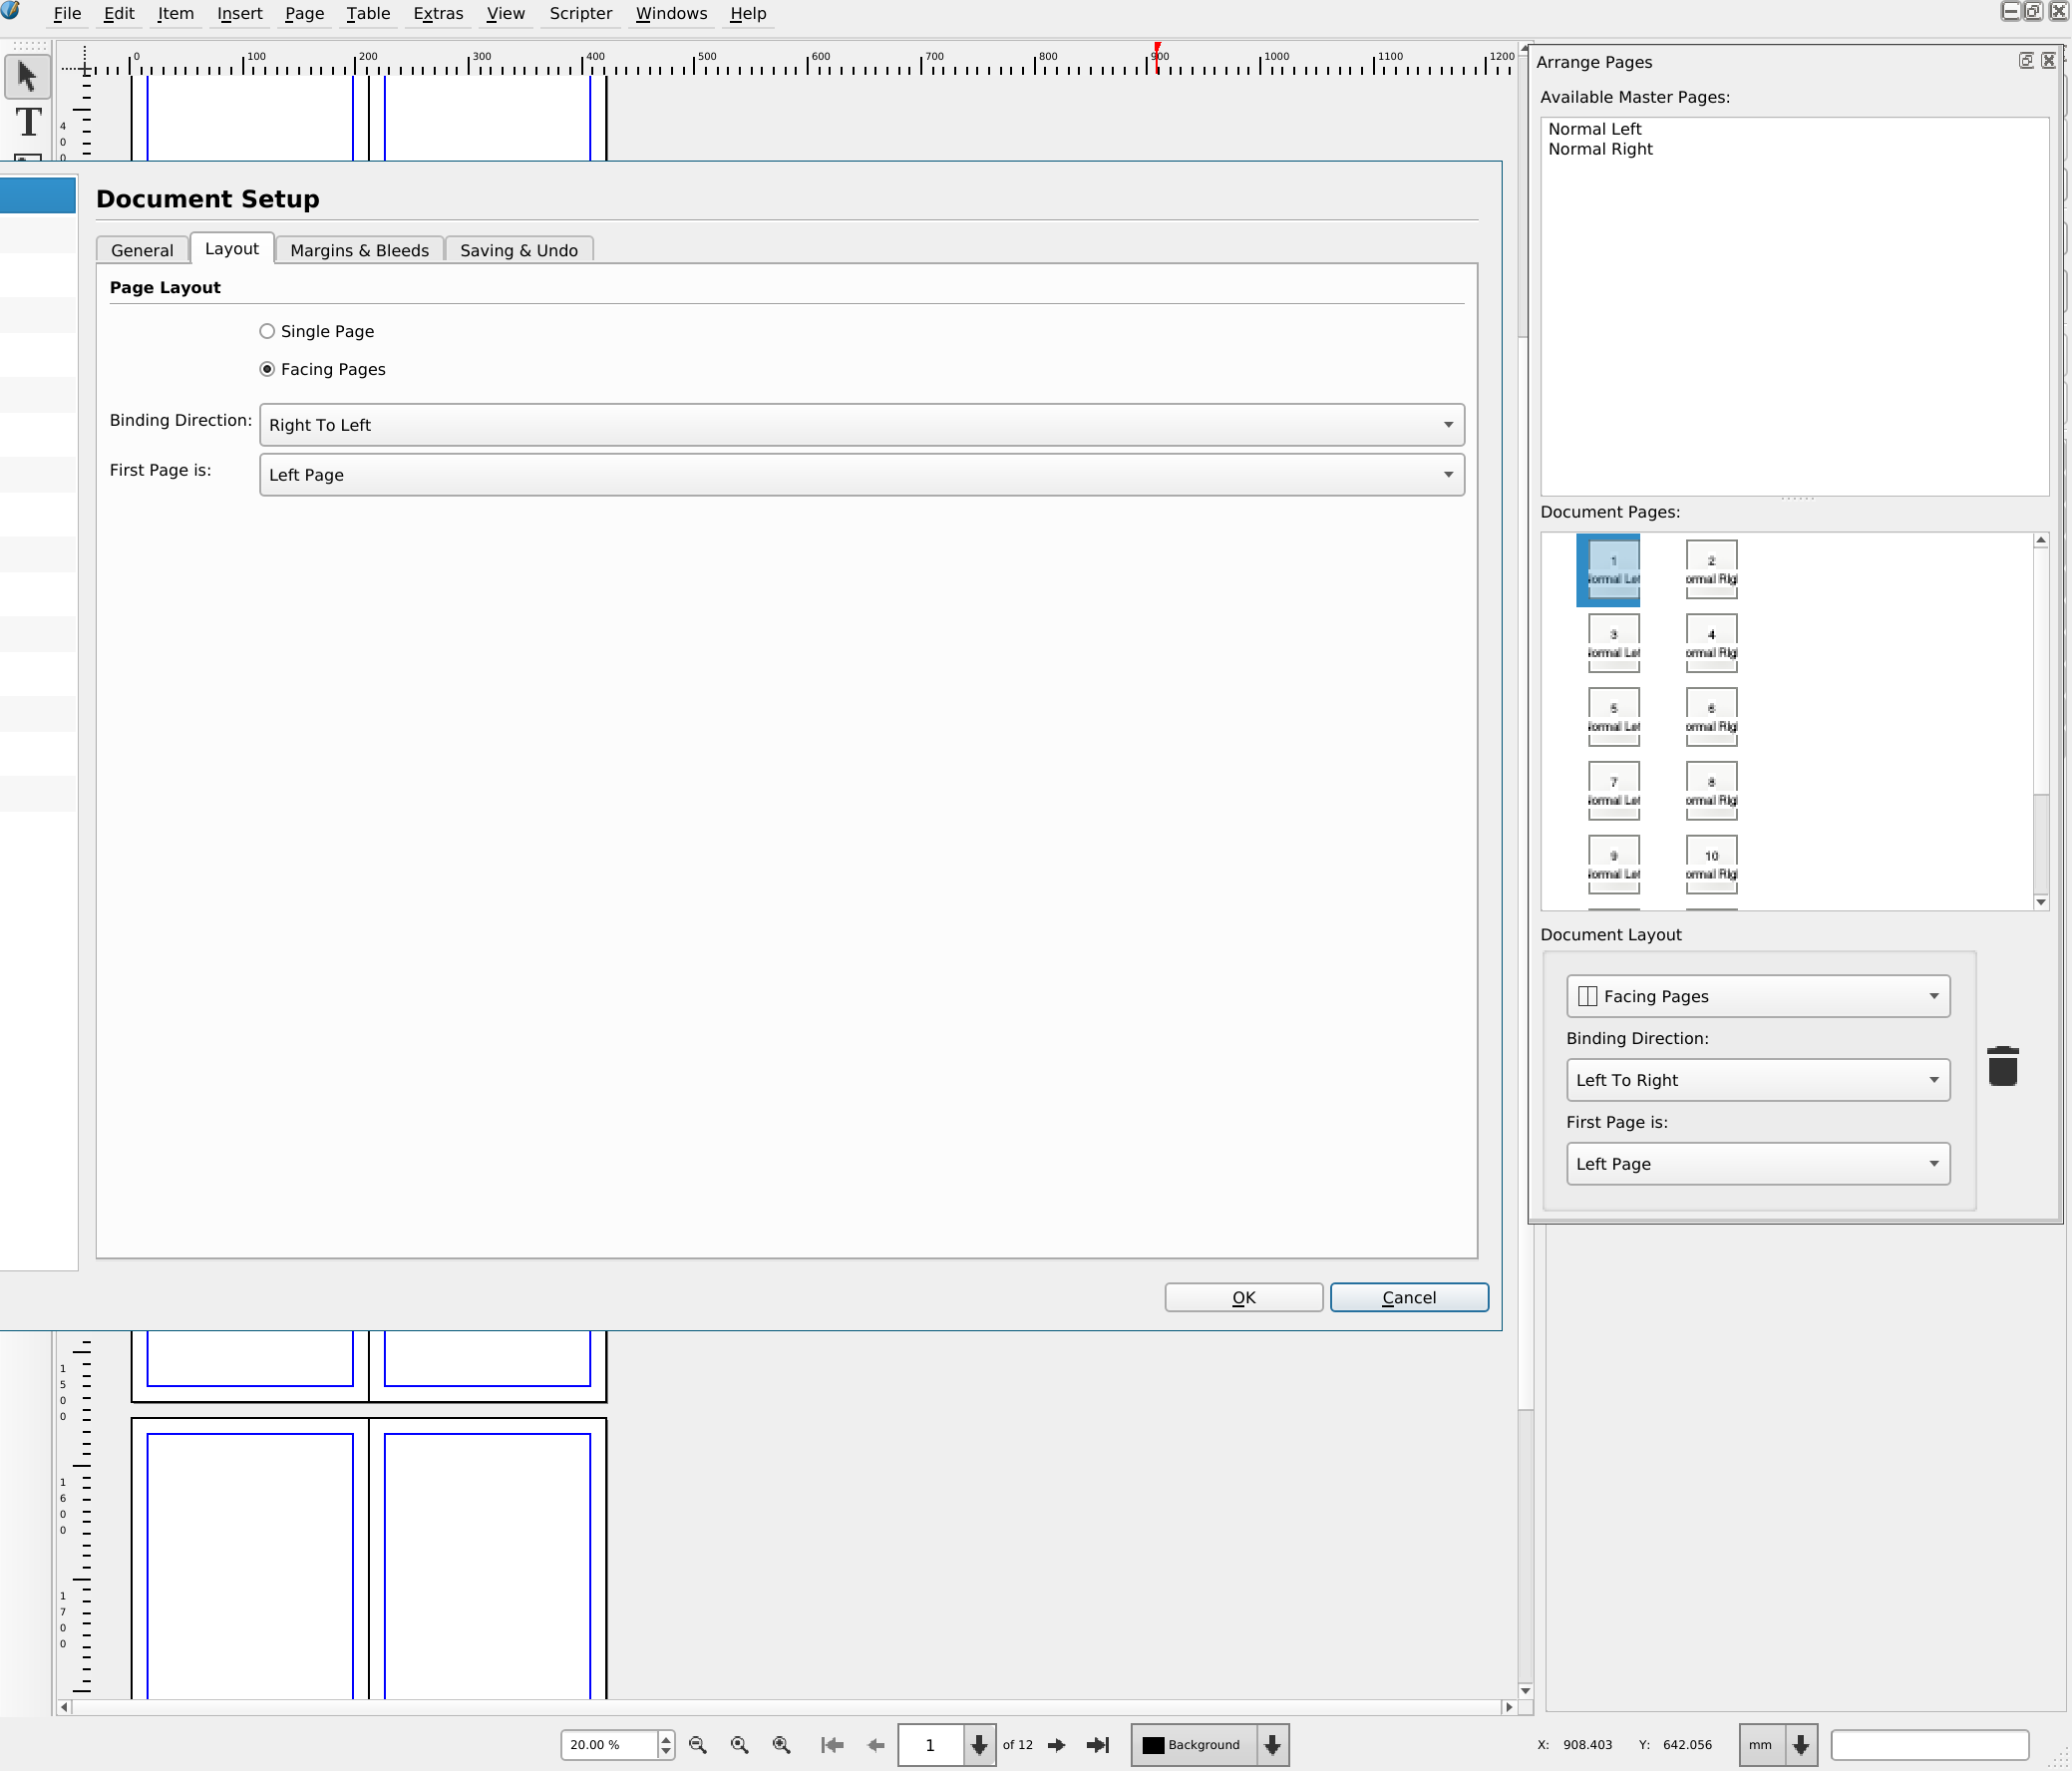Open First Page dropdown in Document Setup
2072x1771 pixels.
tap(861, 475)
